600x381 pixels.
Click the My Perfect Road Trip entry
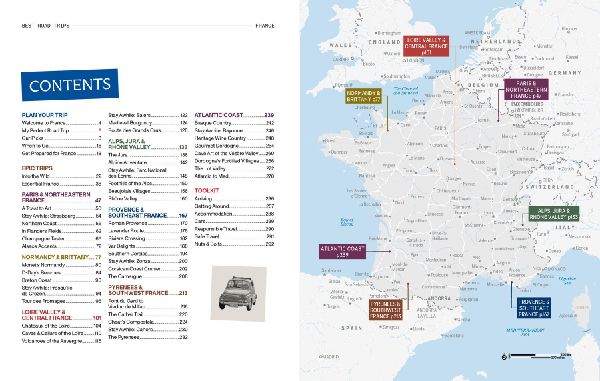click(x=62, y=130)
